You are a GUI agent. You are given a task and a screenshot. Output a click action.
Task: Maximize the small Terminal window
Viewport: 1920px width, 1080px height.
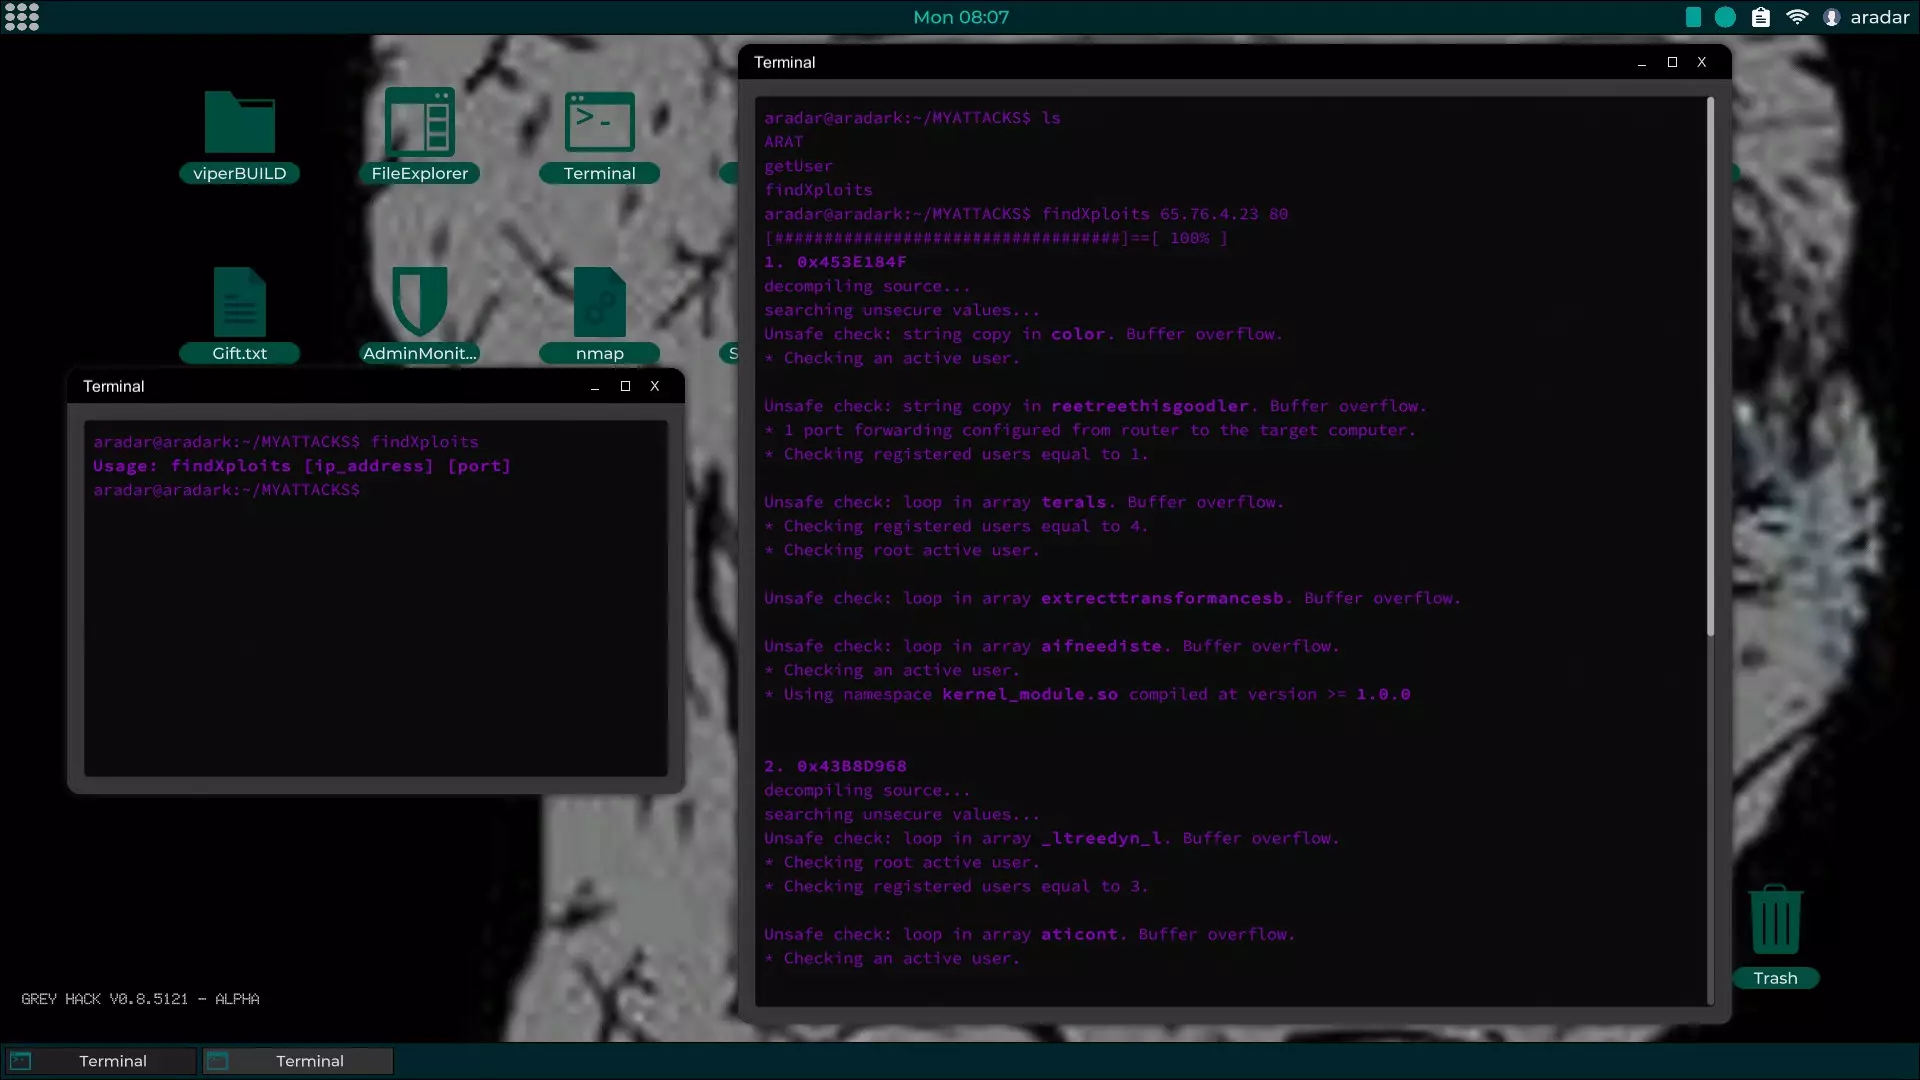pyautogui.click(x=625, y=386)
